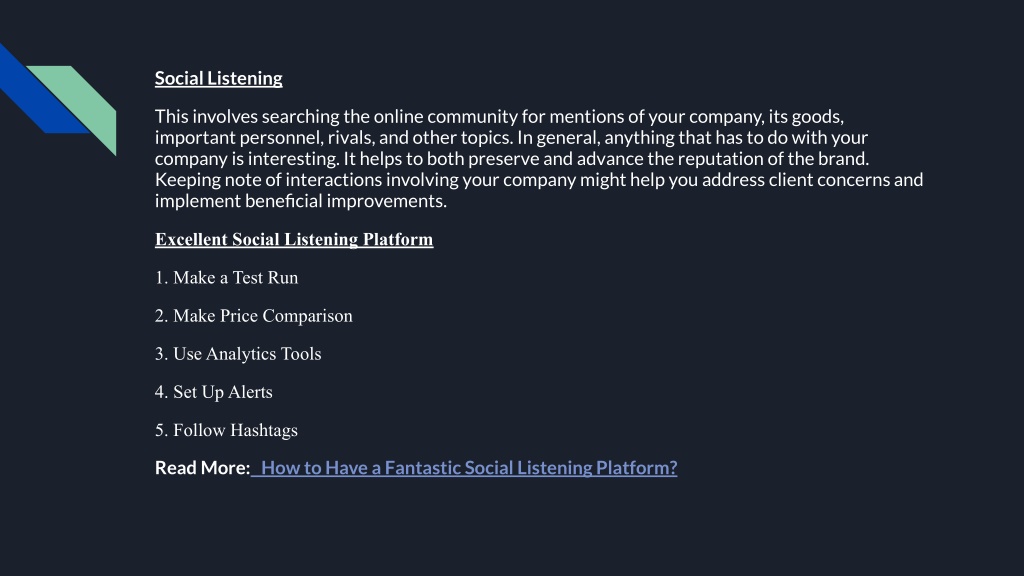1024x576 pixels.
Task: Select list item "5. Follow Hashtags"
Action: (226, 430)
